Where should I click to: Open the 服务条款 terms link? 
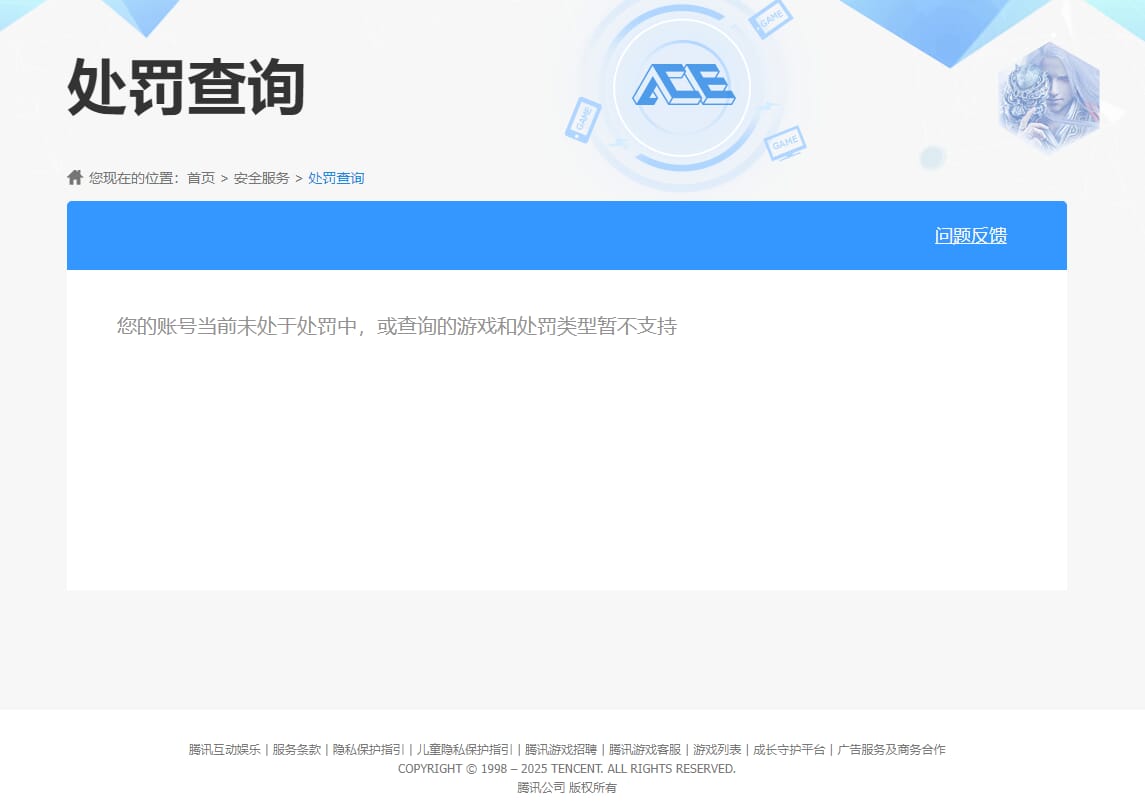click(294, 749)
